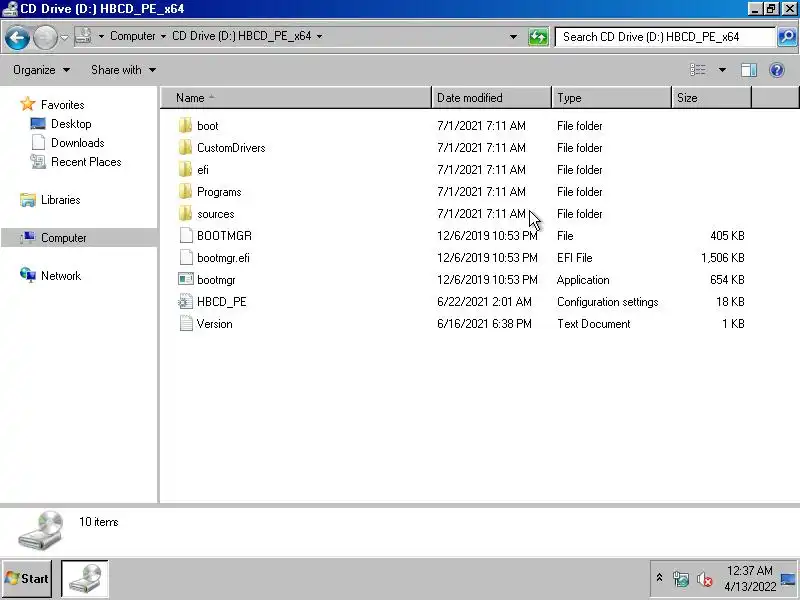Viewport: 800px width, 600px height.
Task: Focus the Search CD Drive input field
Action: coord(665,37)
